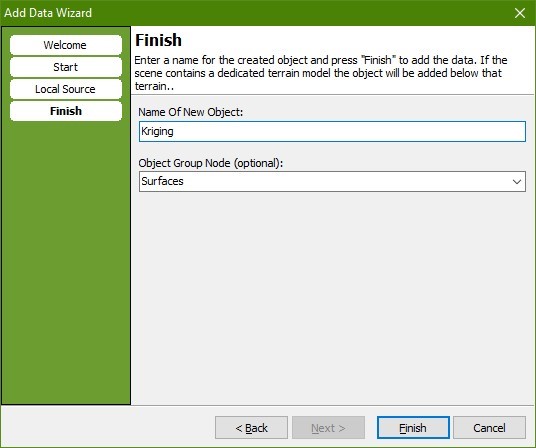The image size is (536, 448).
Task: Open the Local Source wizard step
Action: tap(66, 89)
